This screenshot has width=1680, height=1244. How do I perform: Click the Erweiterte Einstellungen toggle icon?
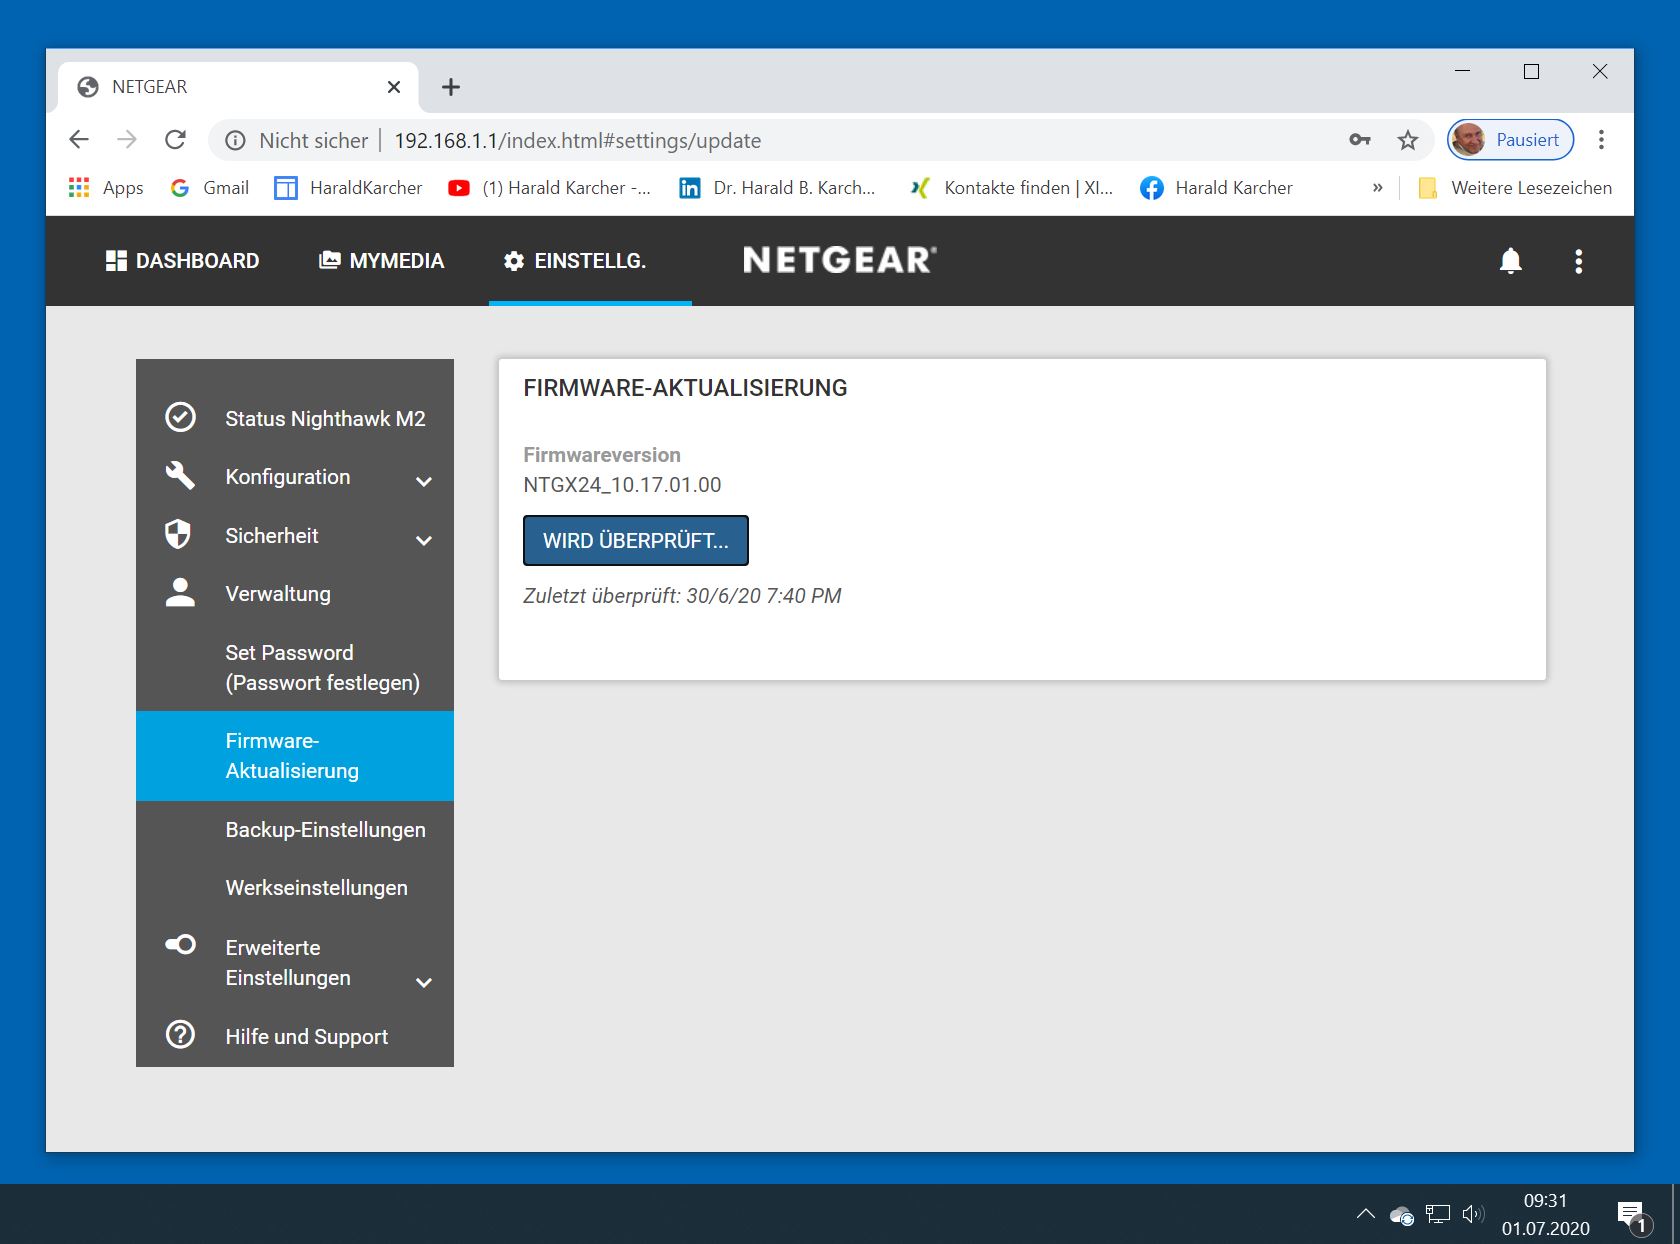(x=180, y=944)
